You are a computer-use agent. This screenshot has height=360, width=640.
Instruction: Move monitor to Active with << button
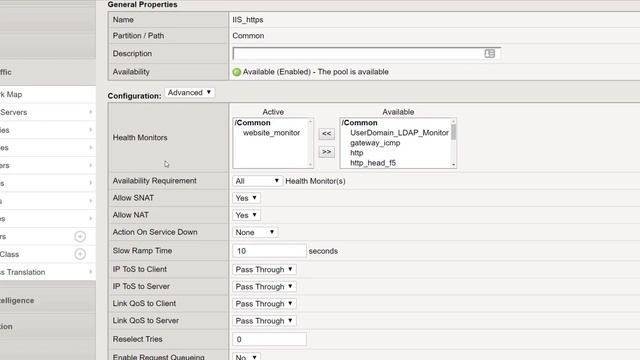[x=327, y=133]
